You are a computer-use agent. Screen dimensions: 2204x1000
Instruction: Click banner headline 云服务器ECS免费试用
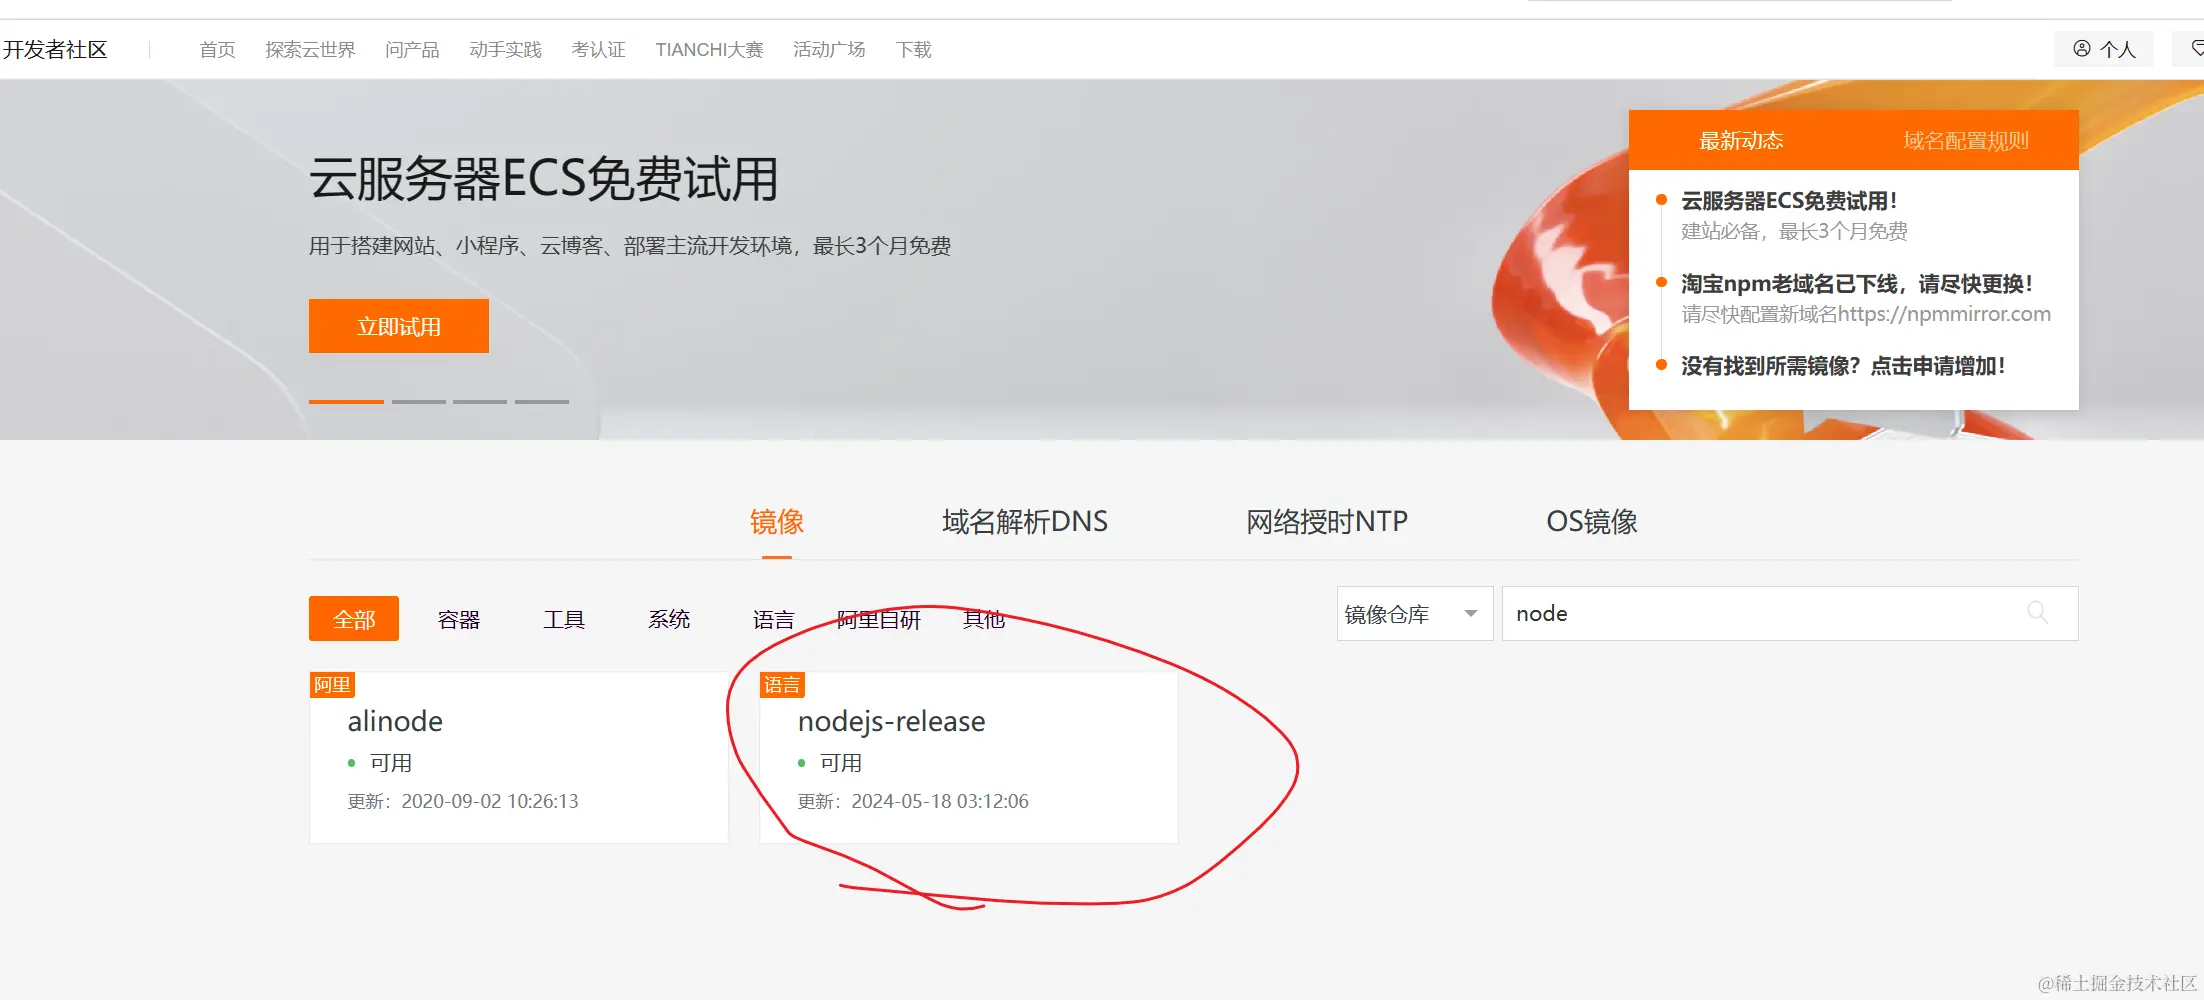pos(544,179)
